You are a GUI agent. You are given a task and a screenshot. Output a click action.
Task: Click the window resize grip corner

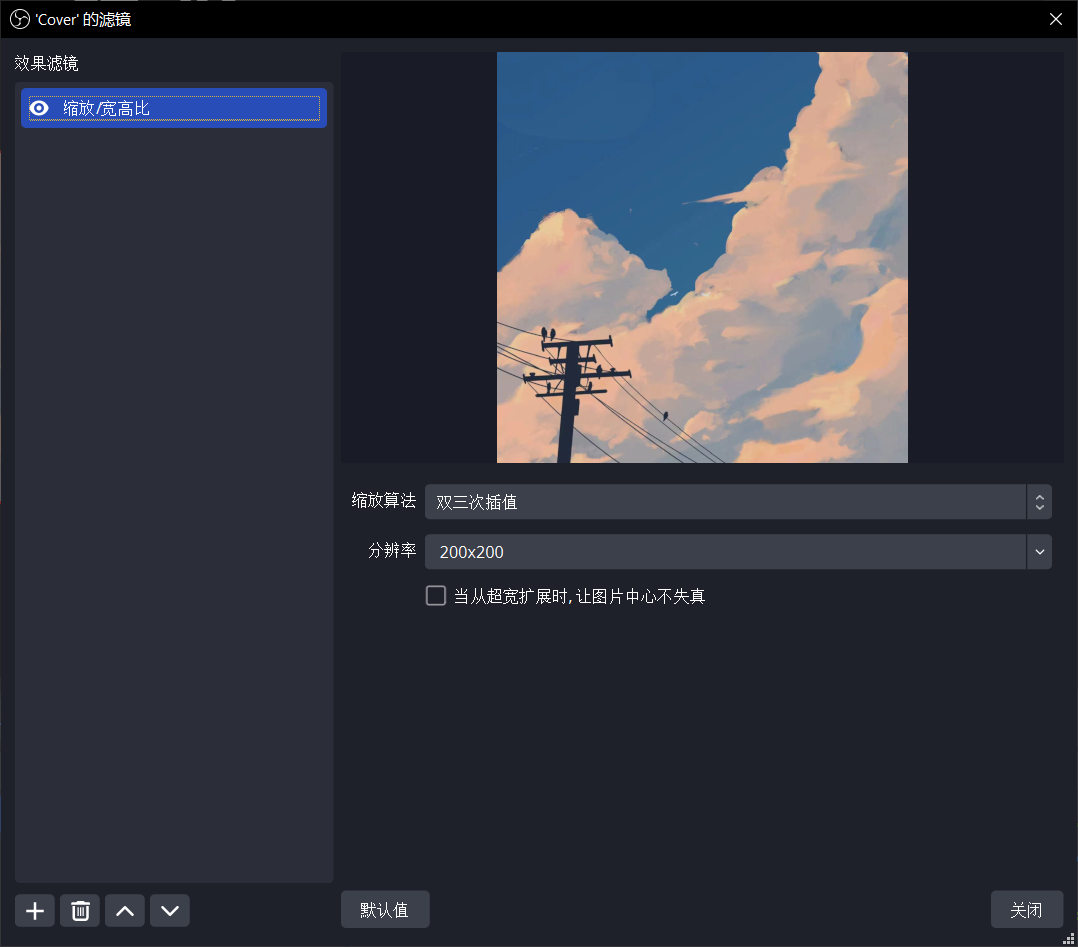click(1069, 939)
